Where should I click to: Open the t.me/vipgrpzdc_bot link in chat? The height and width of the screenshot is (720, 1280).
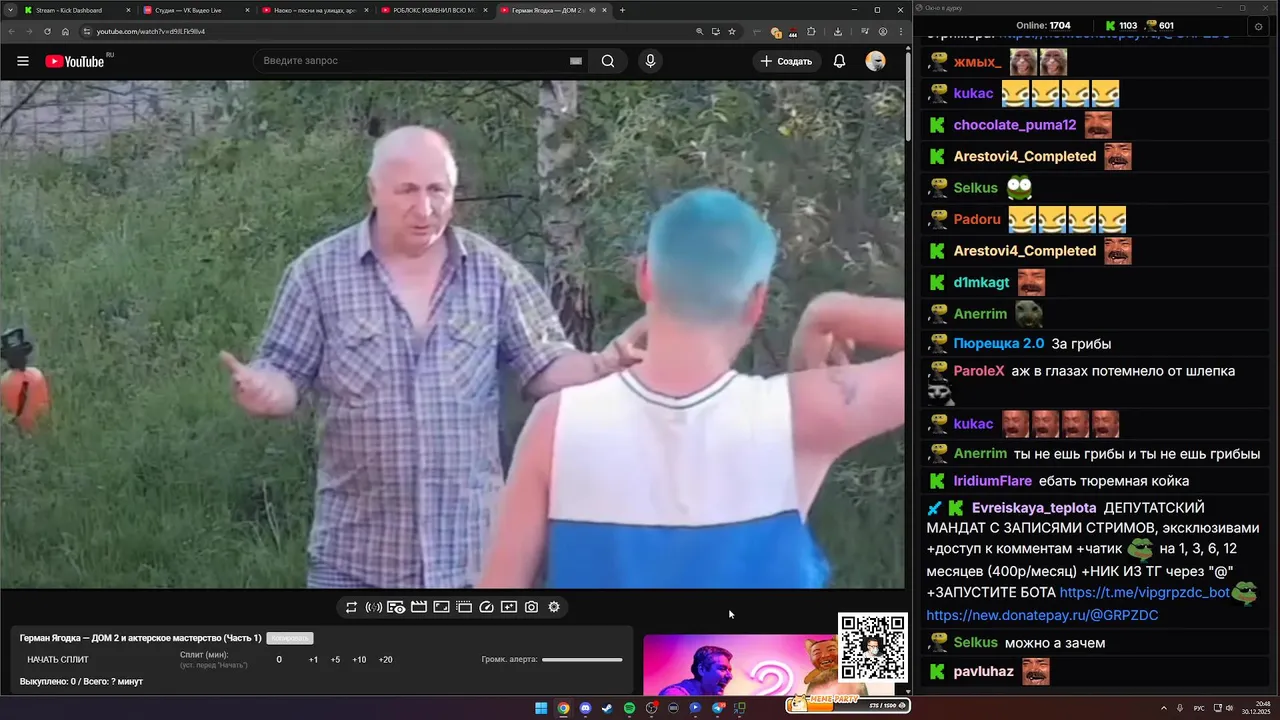pyautogui.click(x=1144, y=592)
